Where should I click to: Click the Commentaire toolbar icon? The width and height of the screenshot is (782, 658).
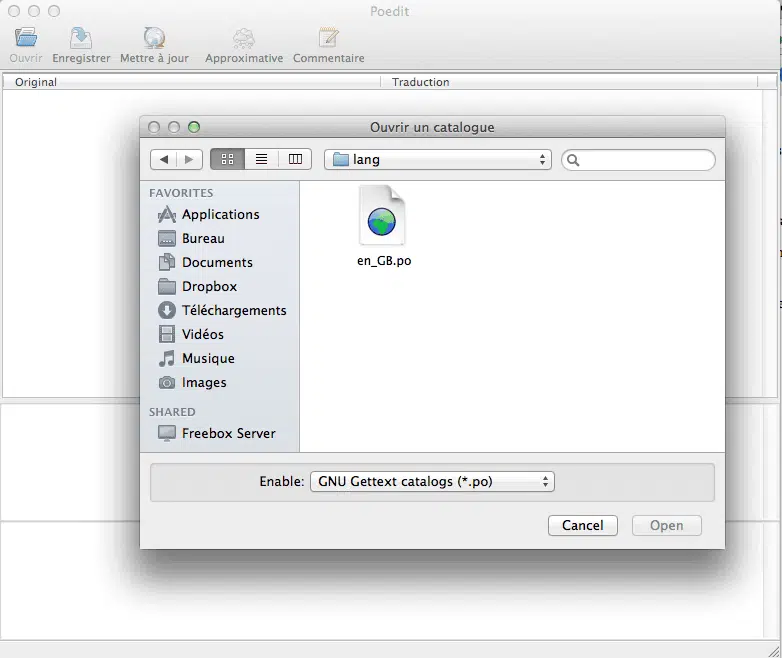(328, 39)
